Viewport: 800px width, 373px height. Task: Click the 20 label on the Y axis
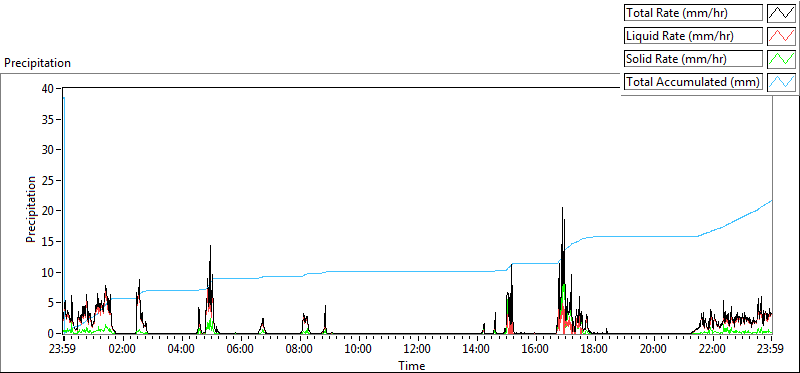(47, 211)
